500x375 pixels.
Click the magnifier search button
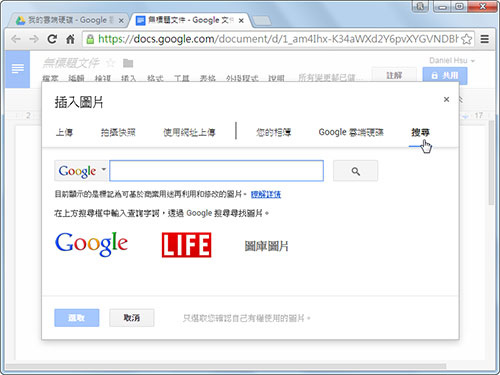pos(355,171)
